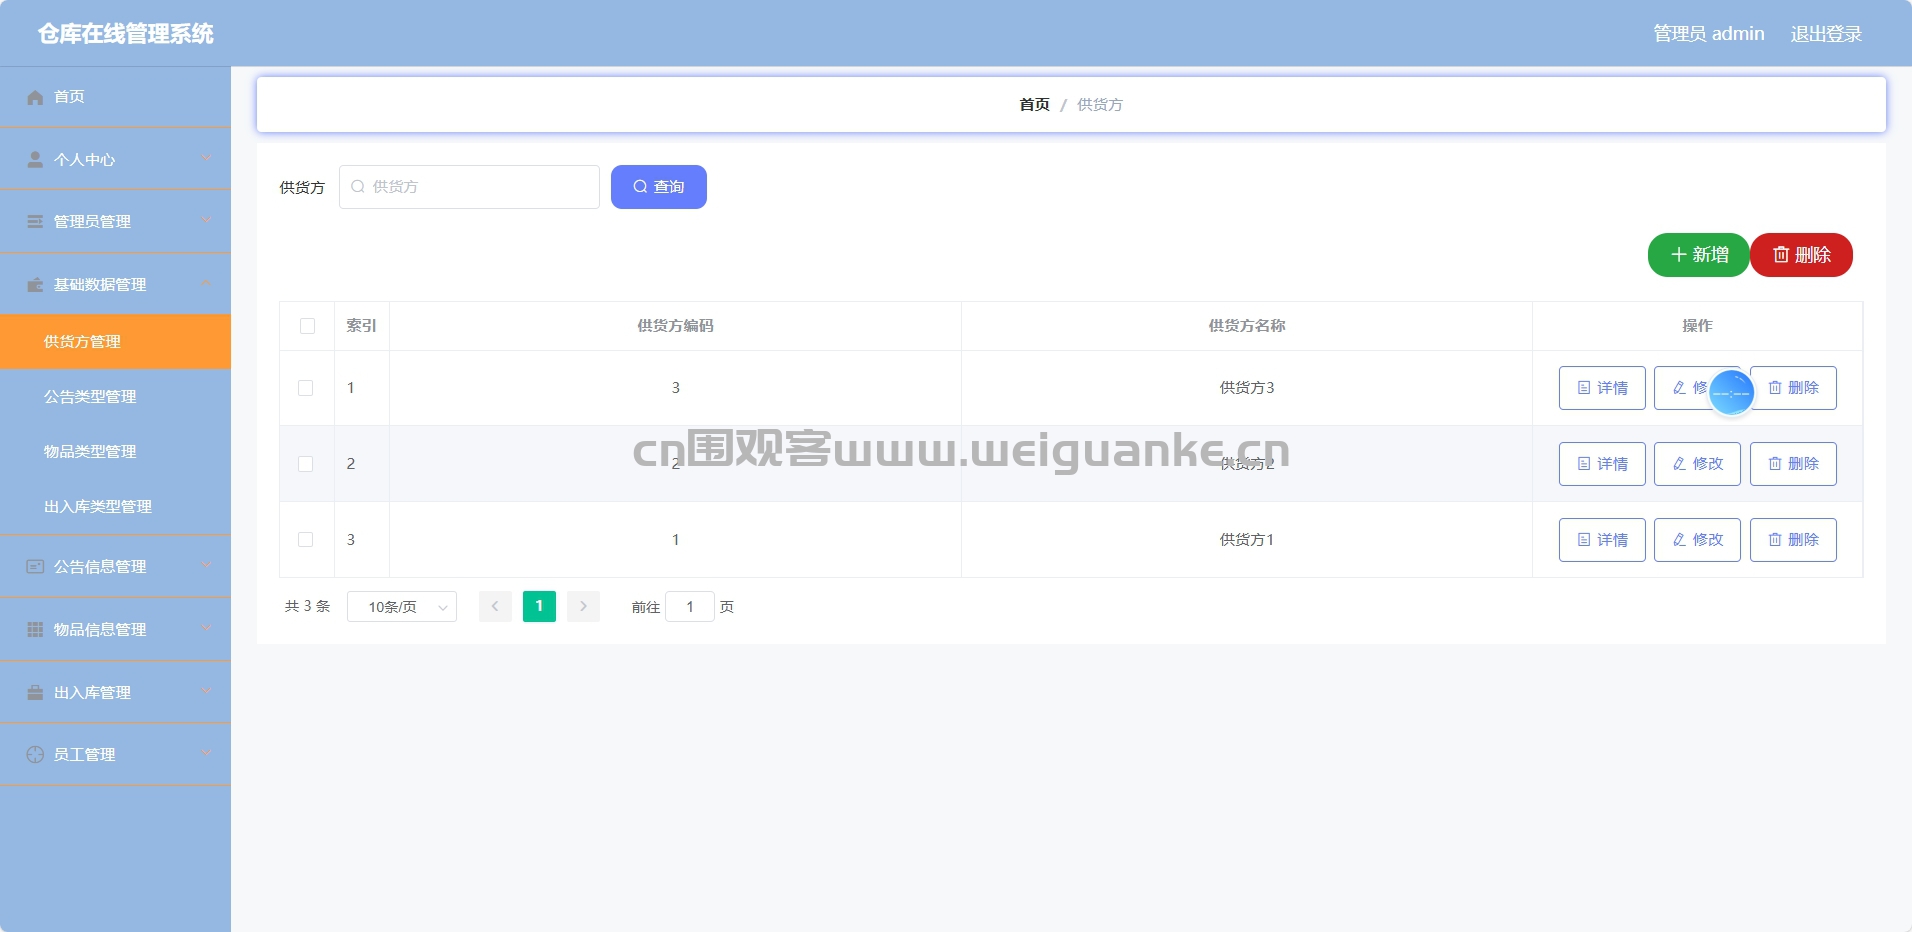Delete the 供货方2 row
Viewport: 1912px width, 932px height.
(1793, 464)
